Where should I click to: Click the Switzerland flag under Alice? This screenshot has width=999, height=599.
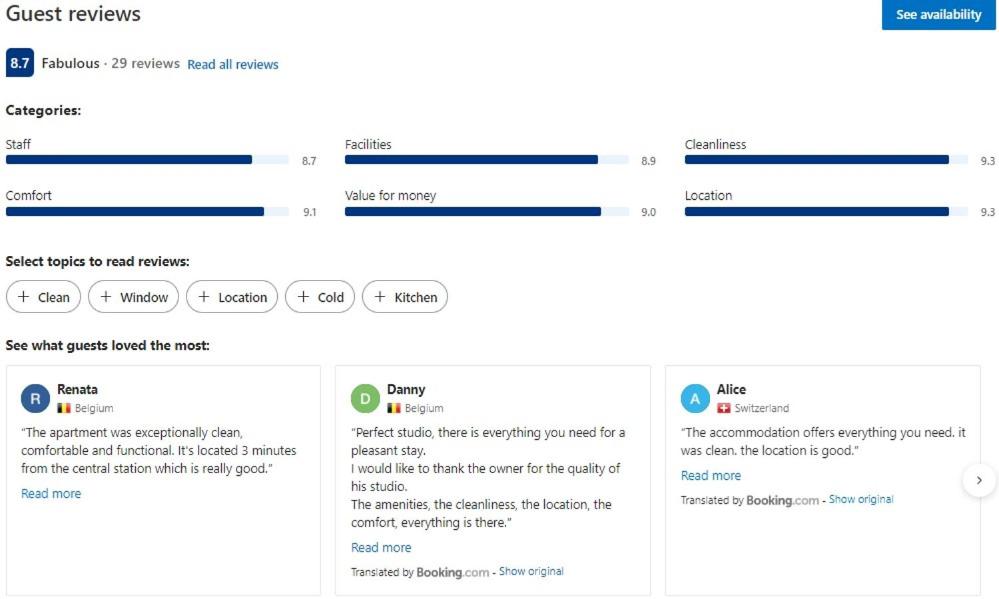tap(724, 408)
